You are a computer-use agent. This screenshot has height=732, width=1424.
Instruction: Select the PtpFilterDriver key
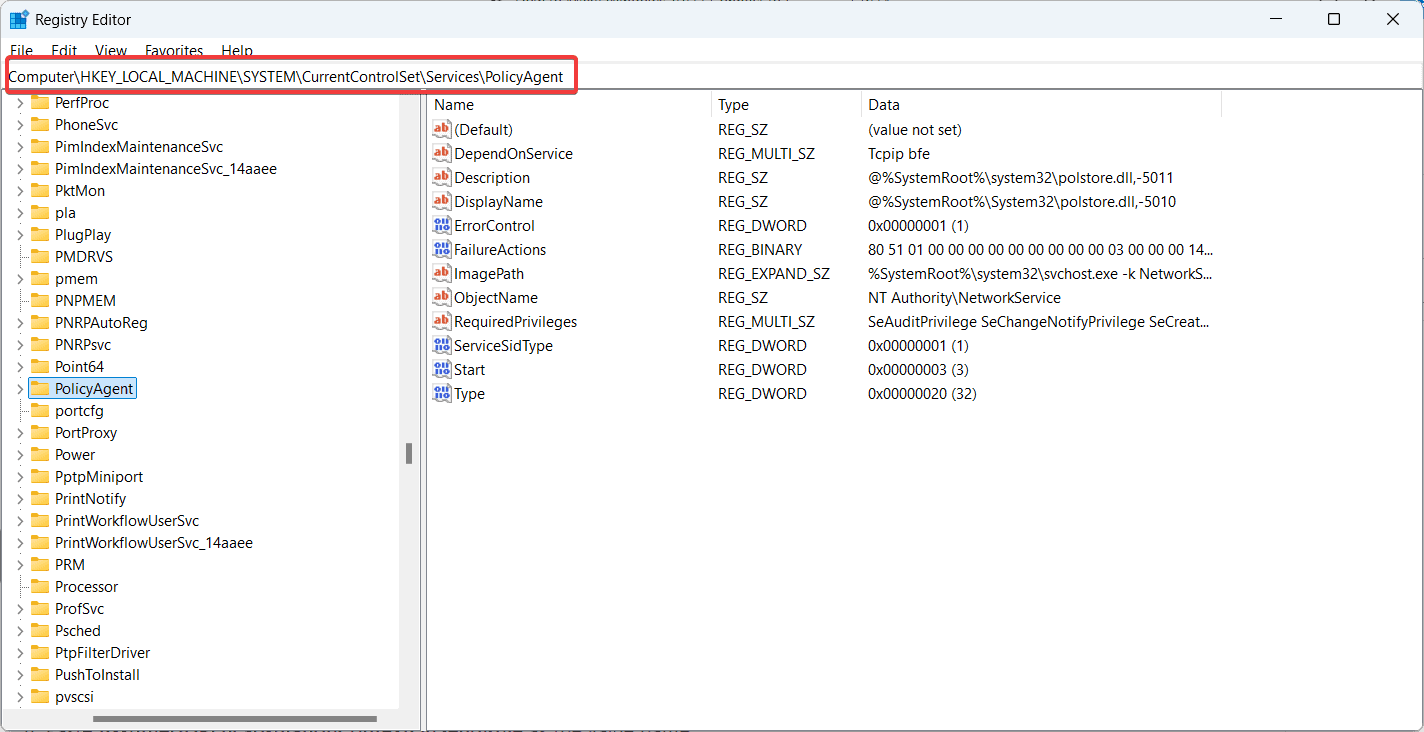[102, 652]
